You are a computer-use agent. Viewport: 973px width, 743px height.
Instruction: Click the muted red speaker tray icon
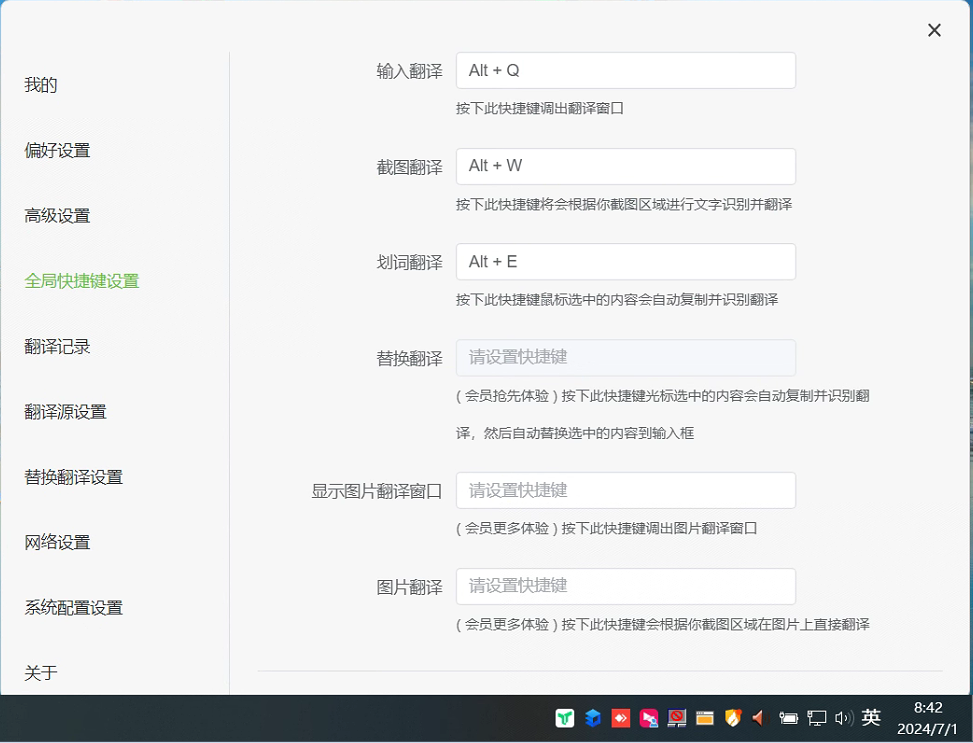point(759,717)
